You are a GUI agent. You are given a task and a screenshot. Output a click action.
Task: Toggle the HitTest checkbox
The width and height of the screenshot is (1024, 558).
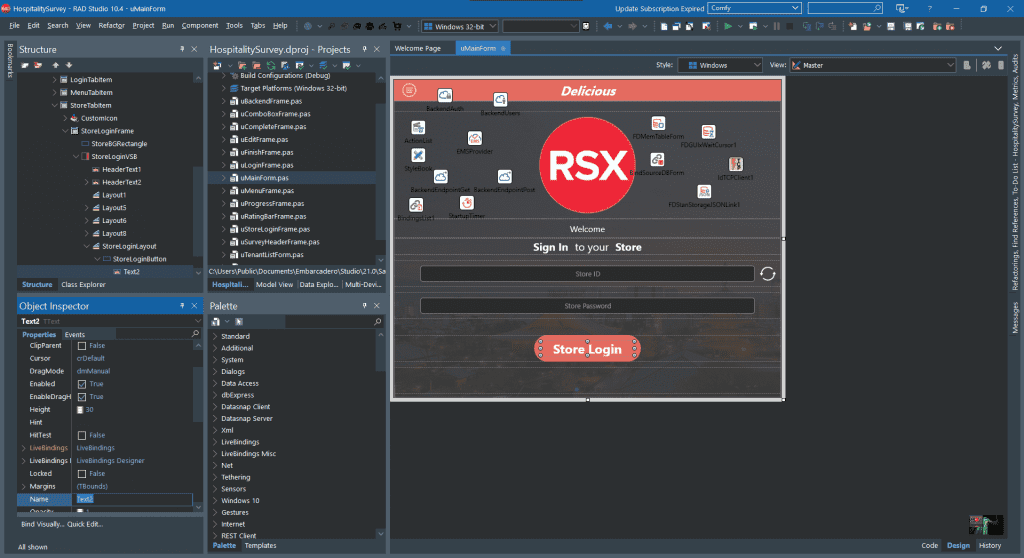[82, 435]
